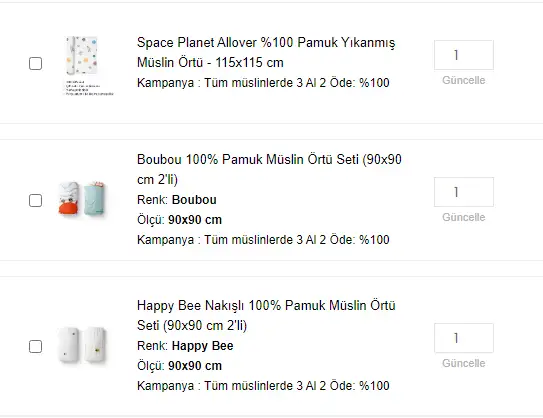Click the Boubou item's Kampanya line

pyautogui.click(x=263, y=240)
